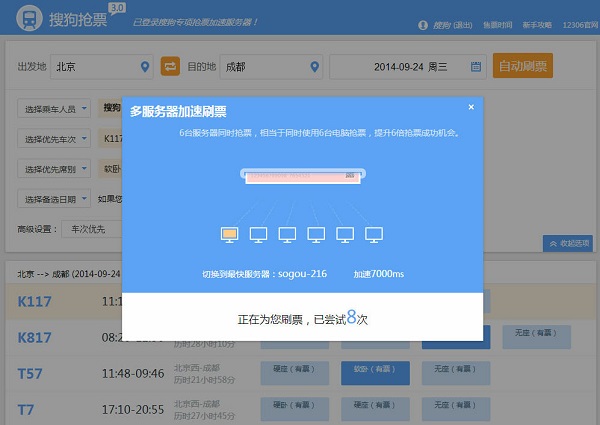Click the second server monitor icon

pyautogui.click(x=258, y=234)
